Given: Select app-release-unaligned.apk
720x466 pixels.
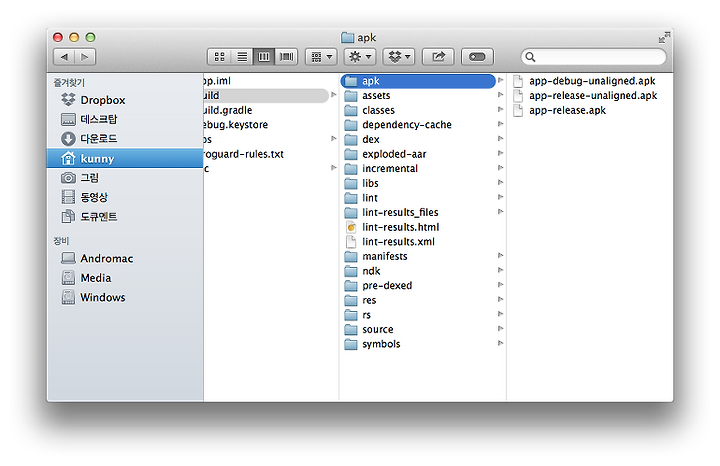Looking at the screenshot, I should [x=590, y=95].
